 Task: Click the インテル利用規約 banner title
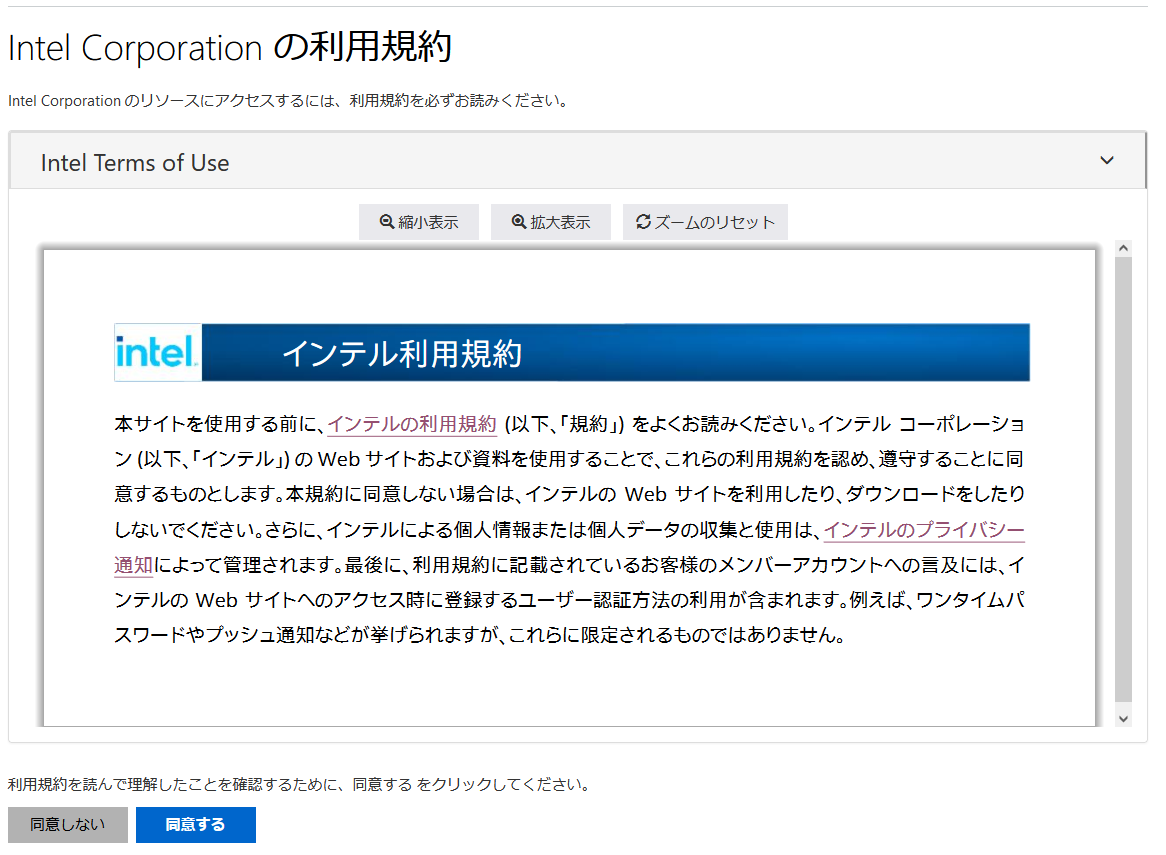pyautogui.click(x=402, y=354)
